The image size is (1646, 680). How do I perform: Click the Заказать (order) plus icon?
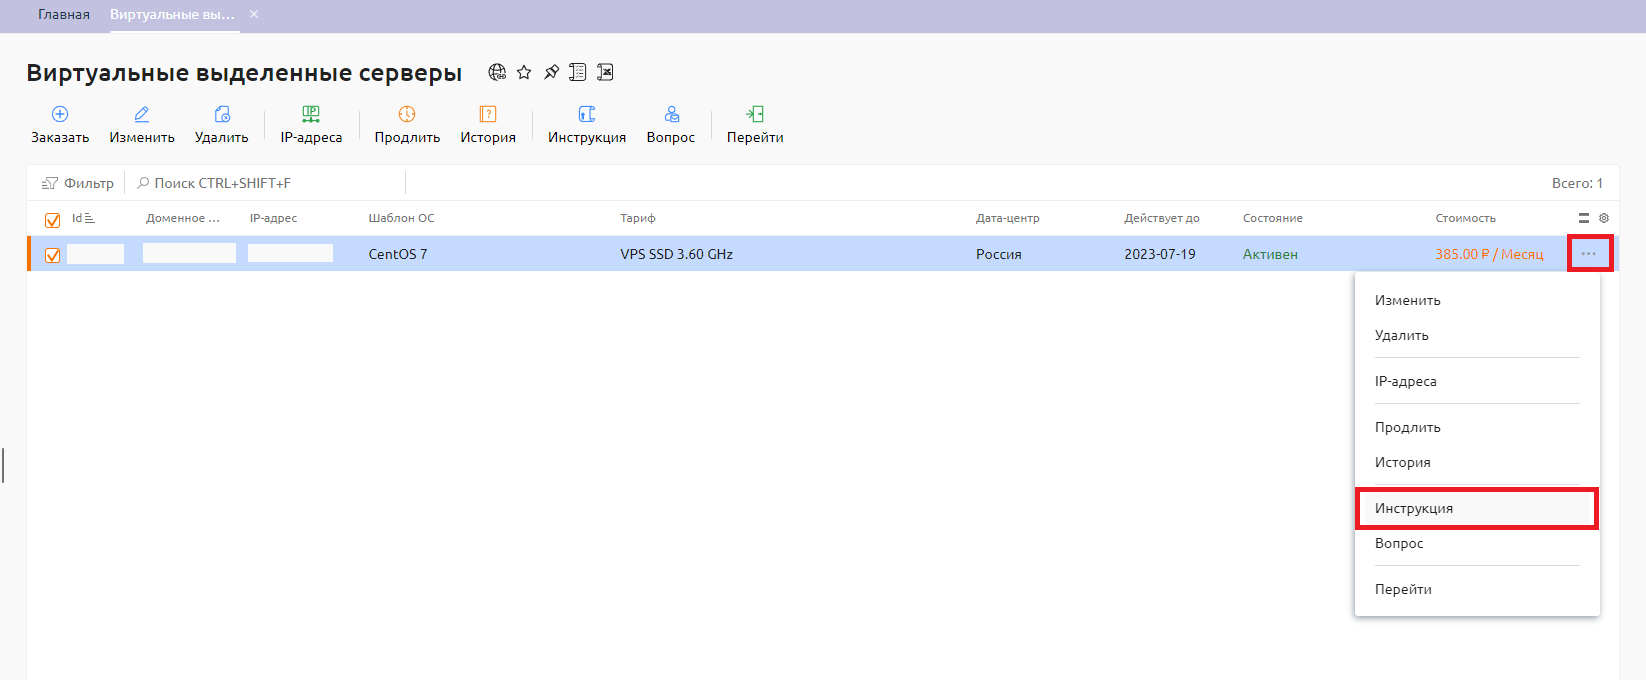(x=60, y=115)
